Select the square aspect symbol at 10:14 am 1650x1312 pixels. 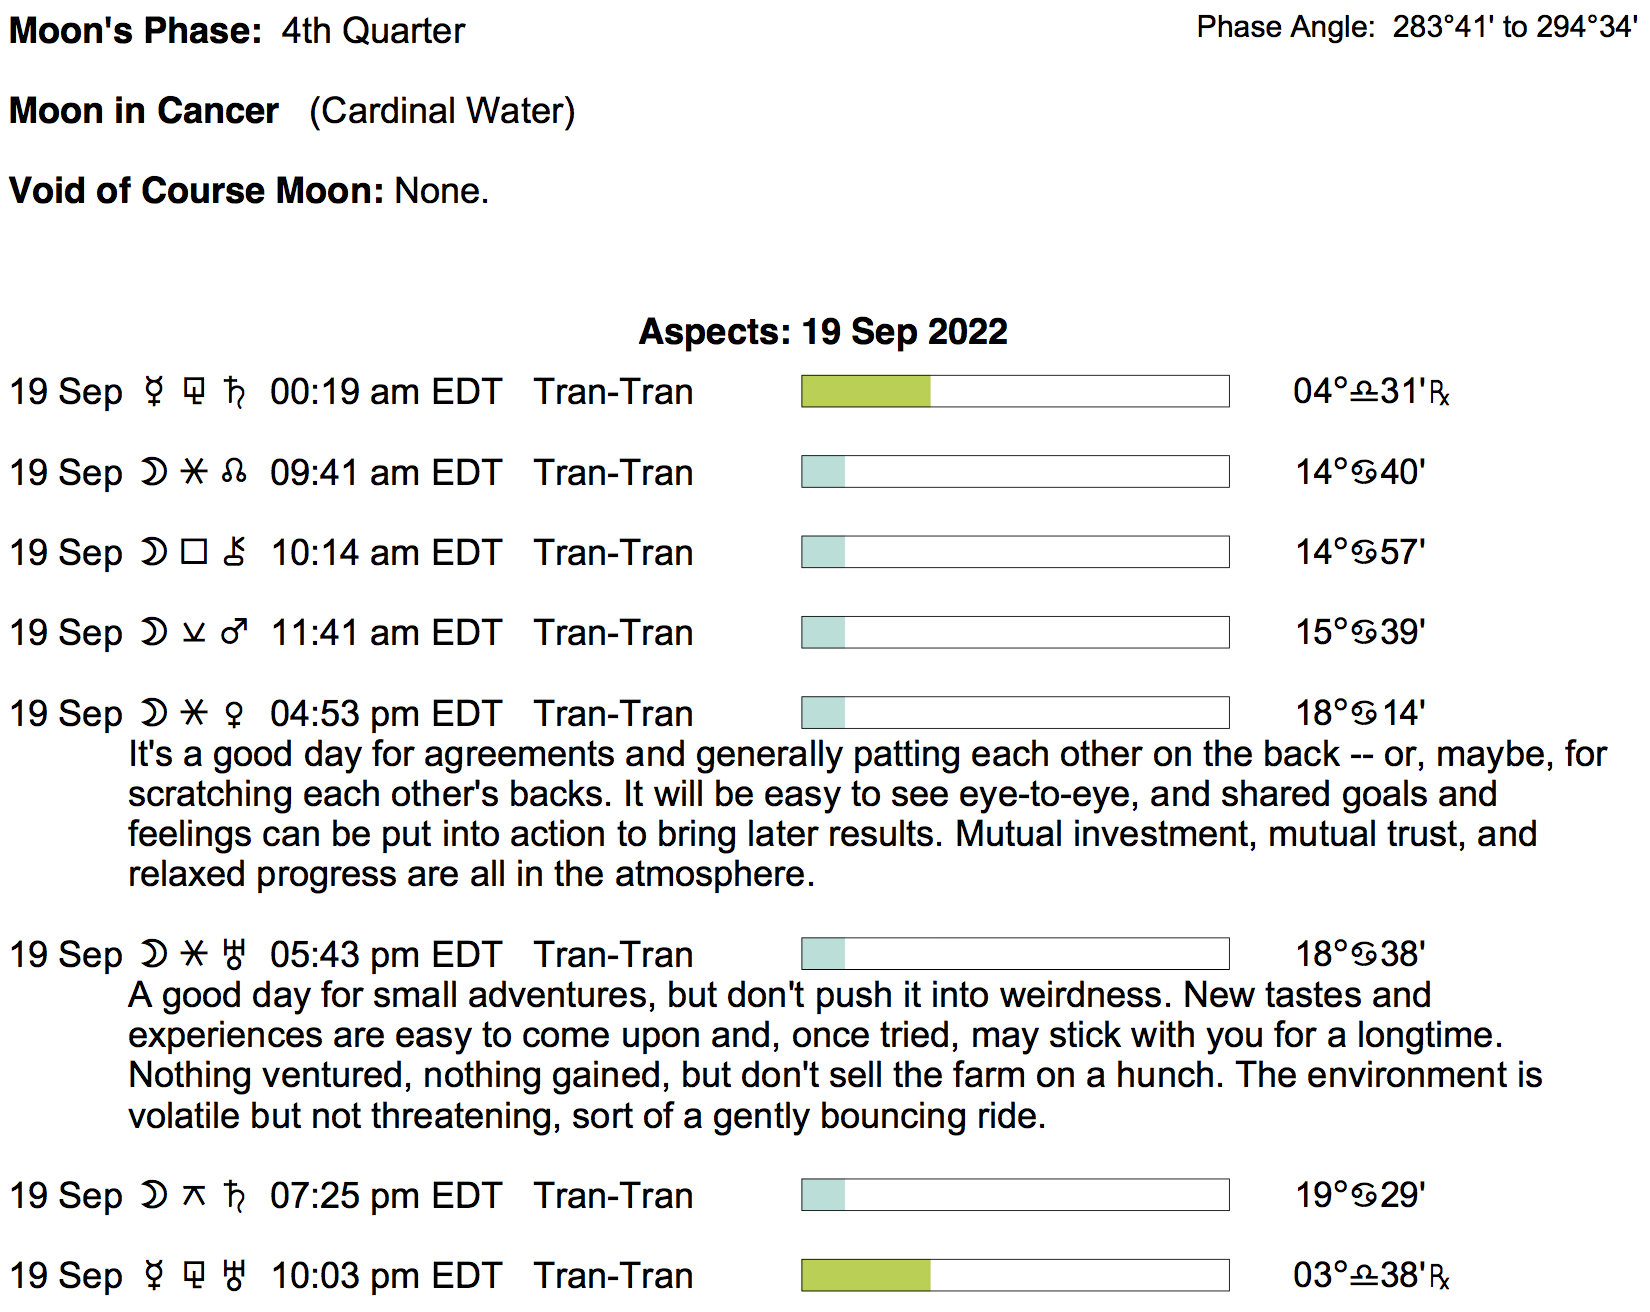click(x=194, y=552)
